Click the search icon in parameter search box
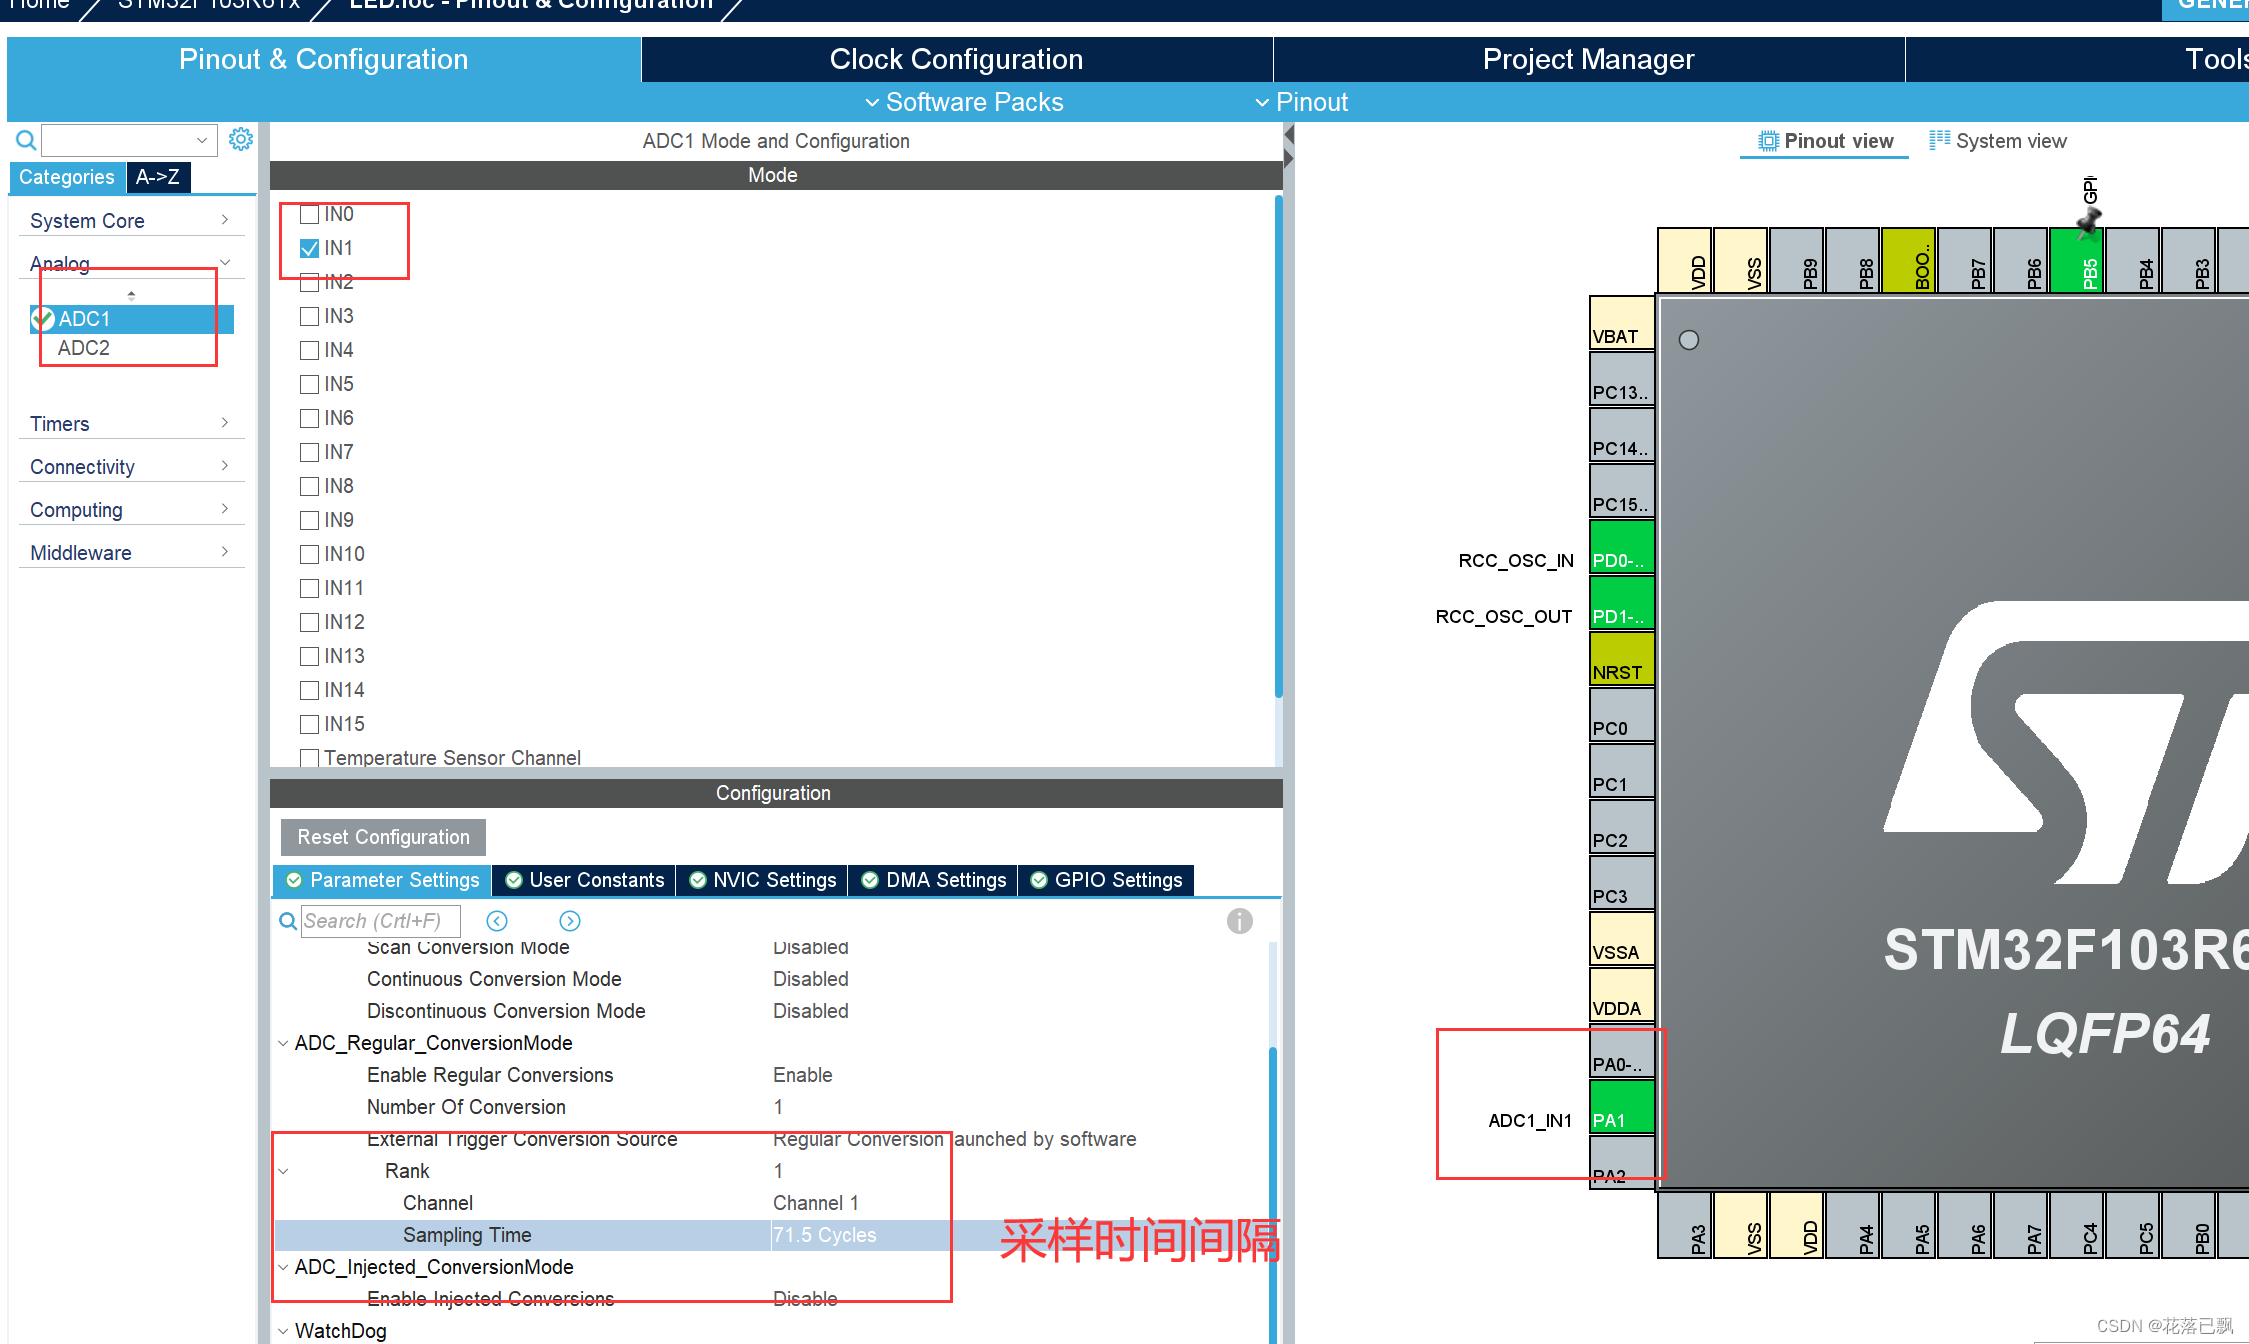 pos(288,921)
